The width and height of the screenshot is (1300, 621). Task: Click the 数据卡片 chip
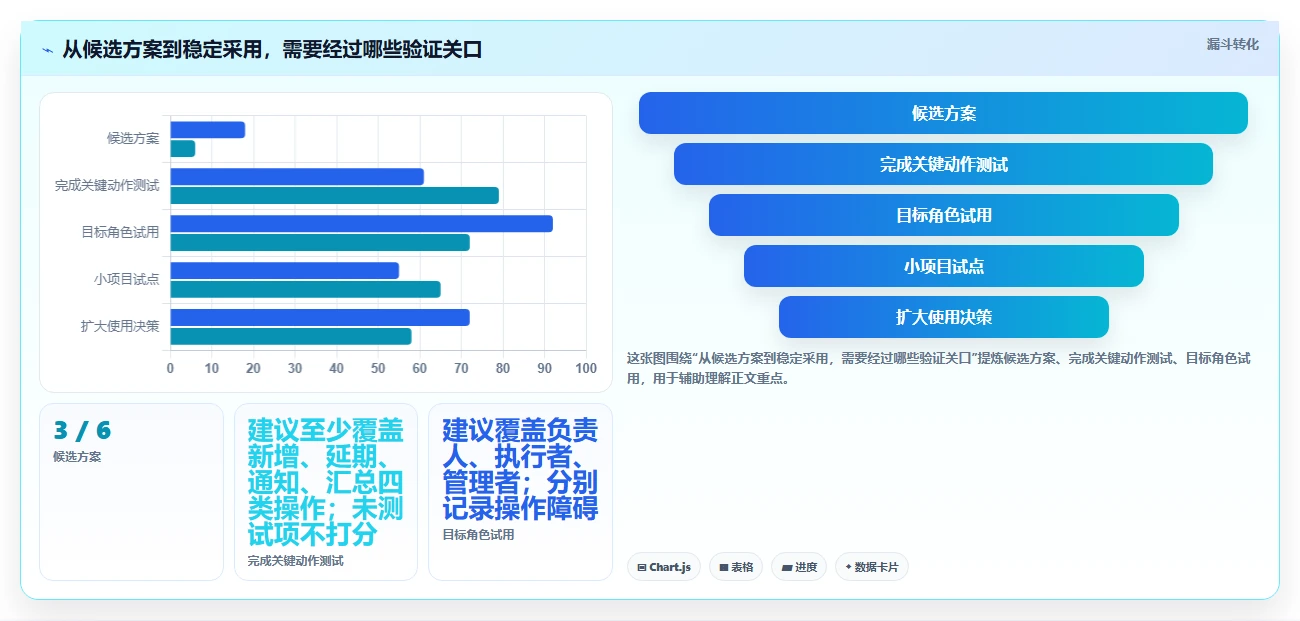(x=872, y=567)
